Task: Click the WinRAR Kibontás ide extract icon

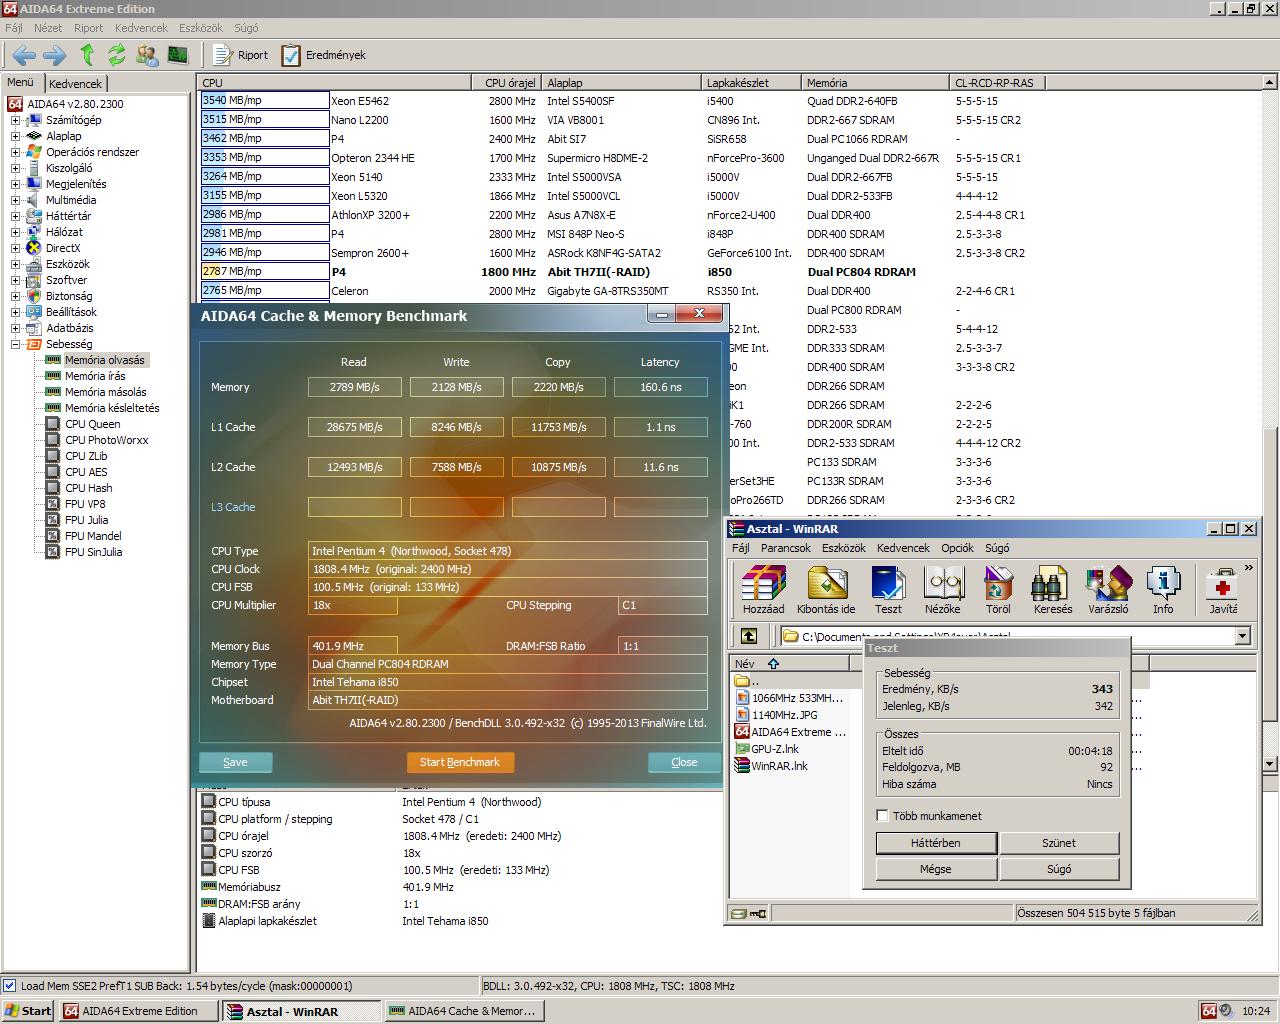Action: pyautogui.click(x=826, y=584)
